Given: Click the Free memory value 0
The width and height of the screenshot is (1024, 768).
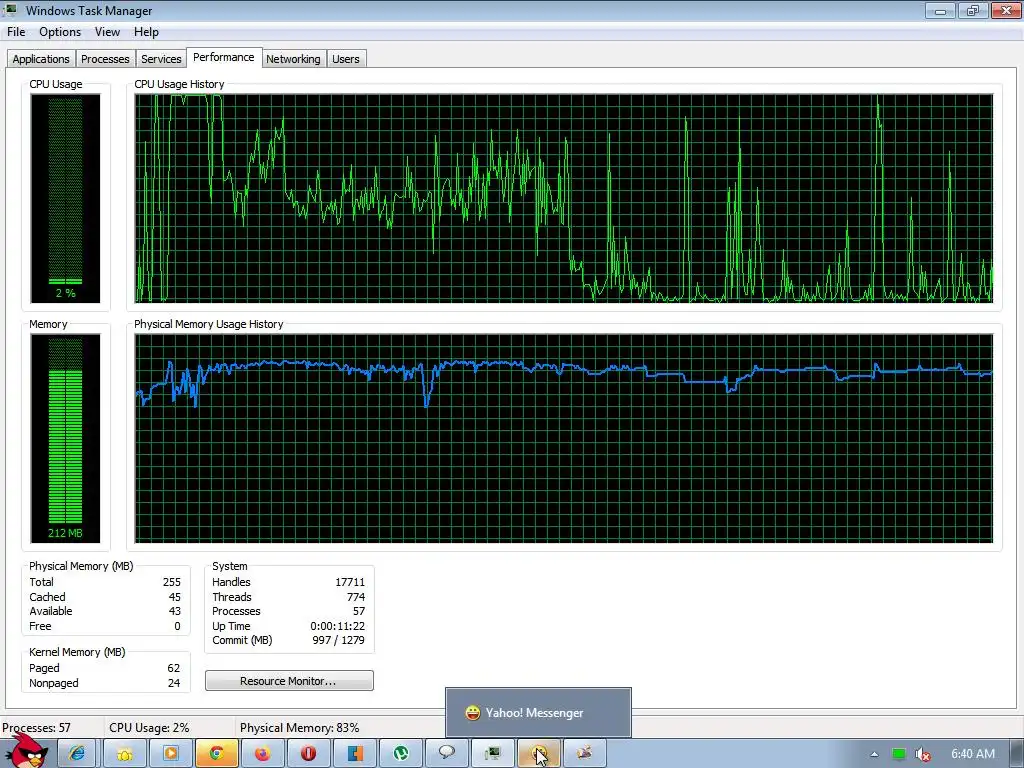Looking at the screenshot, I should coord(178,626).
